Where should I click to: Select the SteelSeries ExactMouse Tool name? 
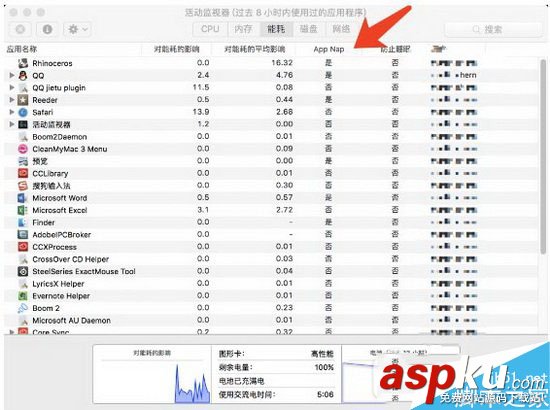(84, 271)
